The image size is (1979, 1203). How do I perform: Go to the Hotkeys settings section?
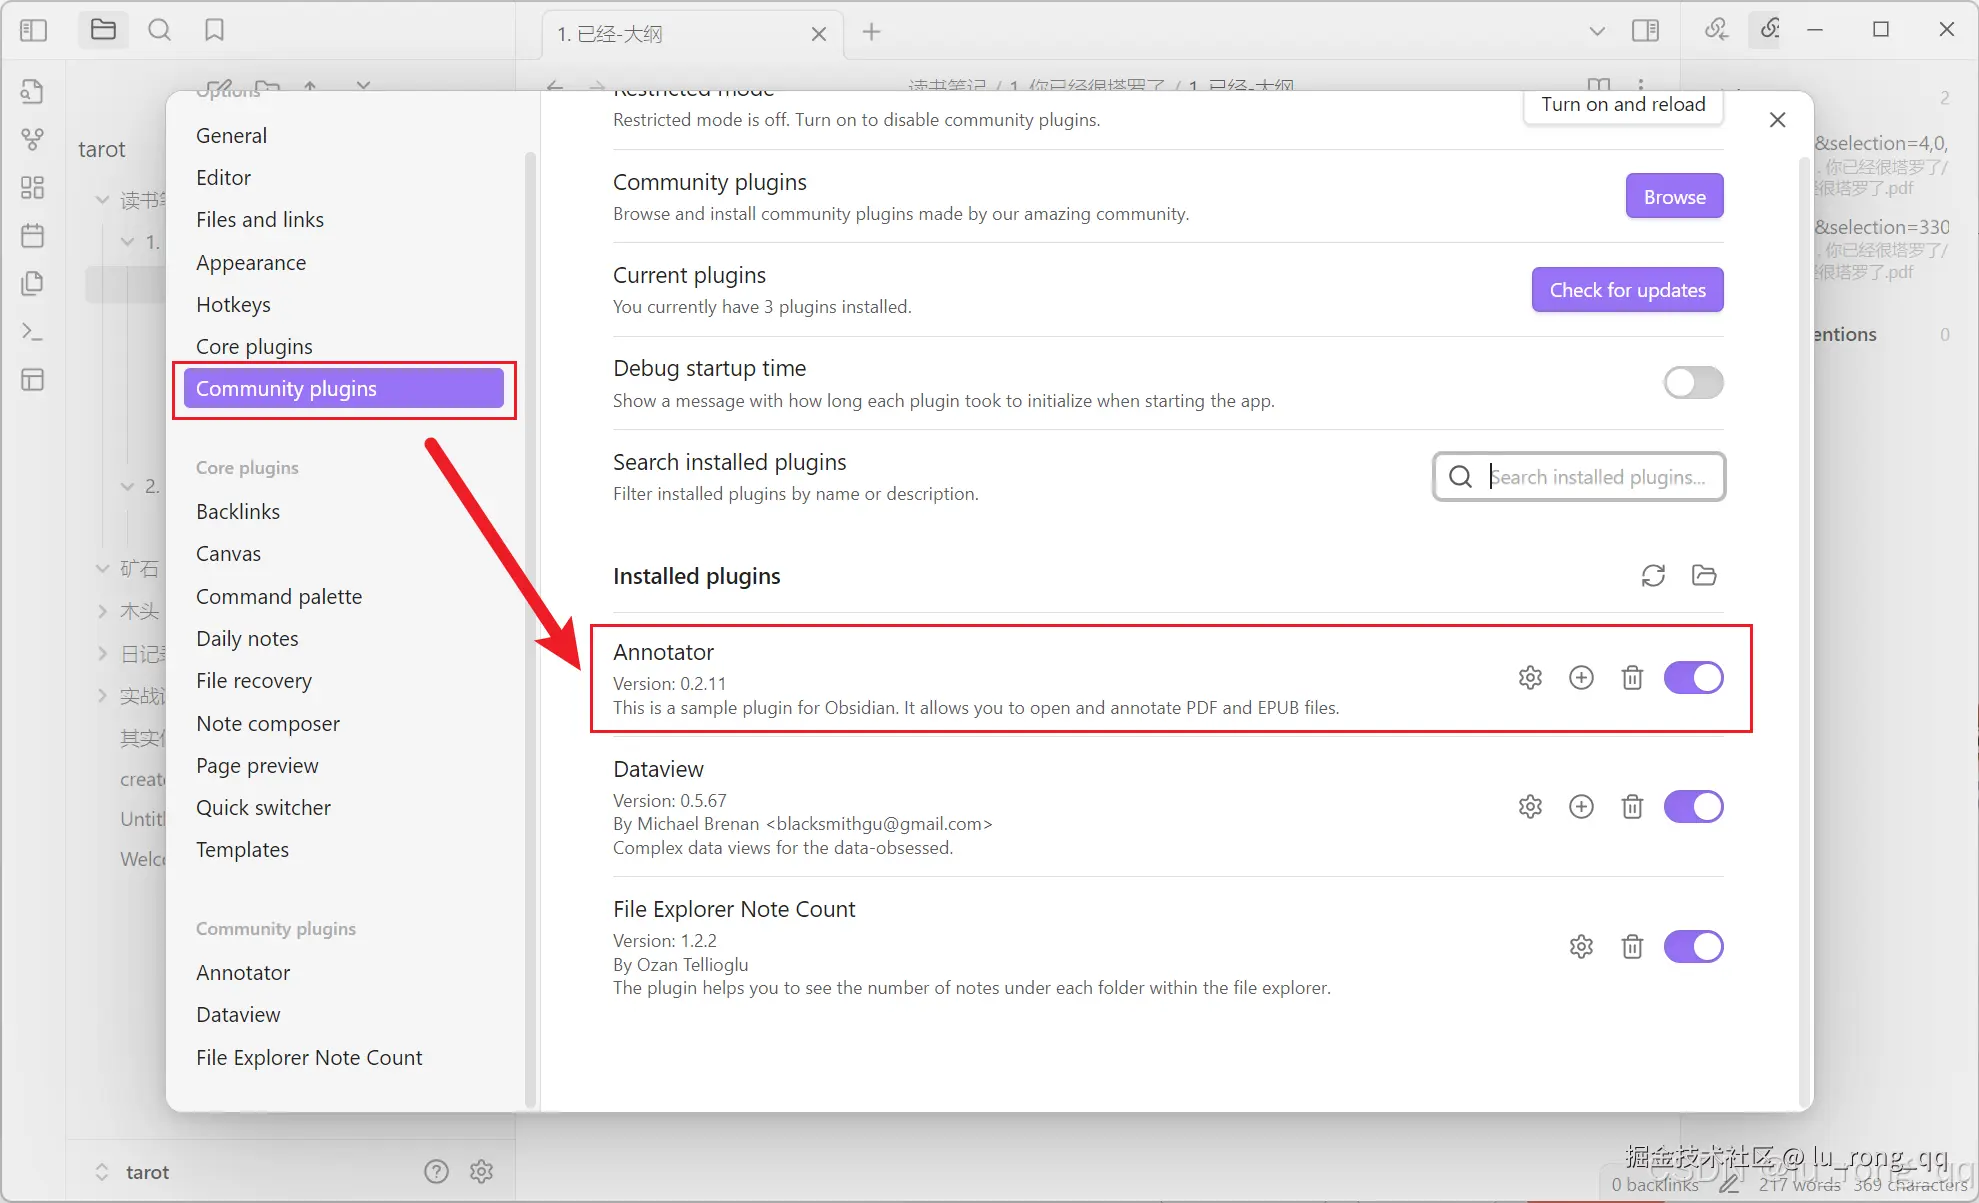click(x=233, y=304)
